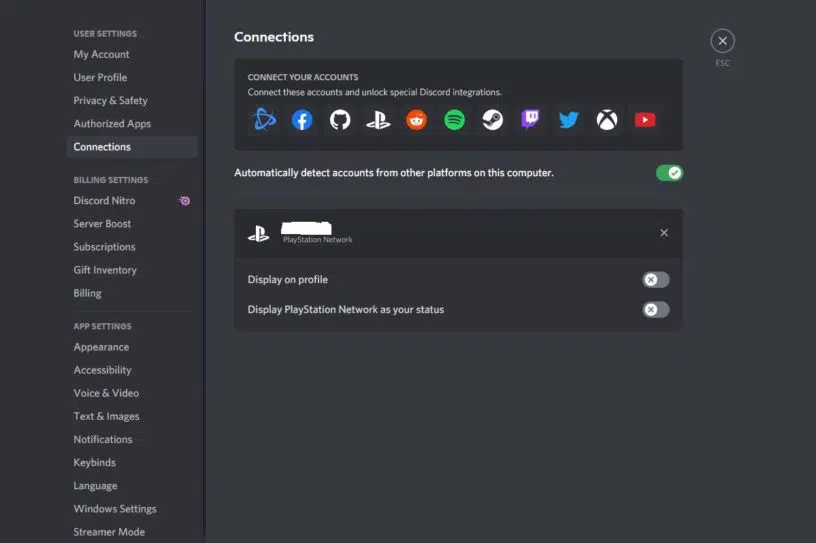Connect a Battle.net account

click(x=264, y=120)
